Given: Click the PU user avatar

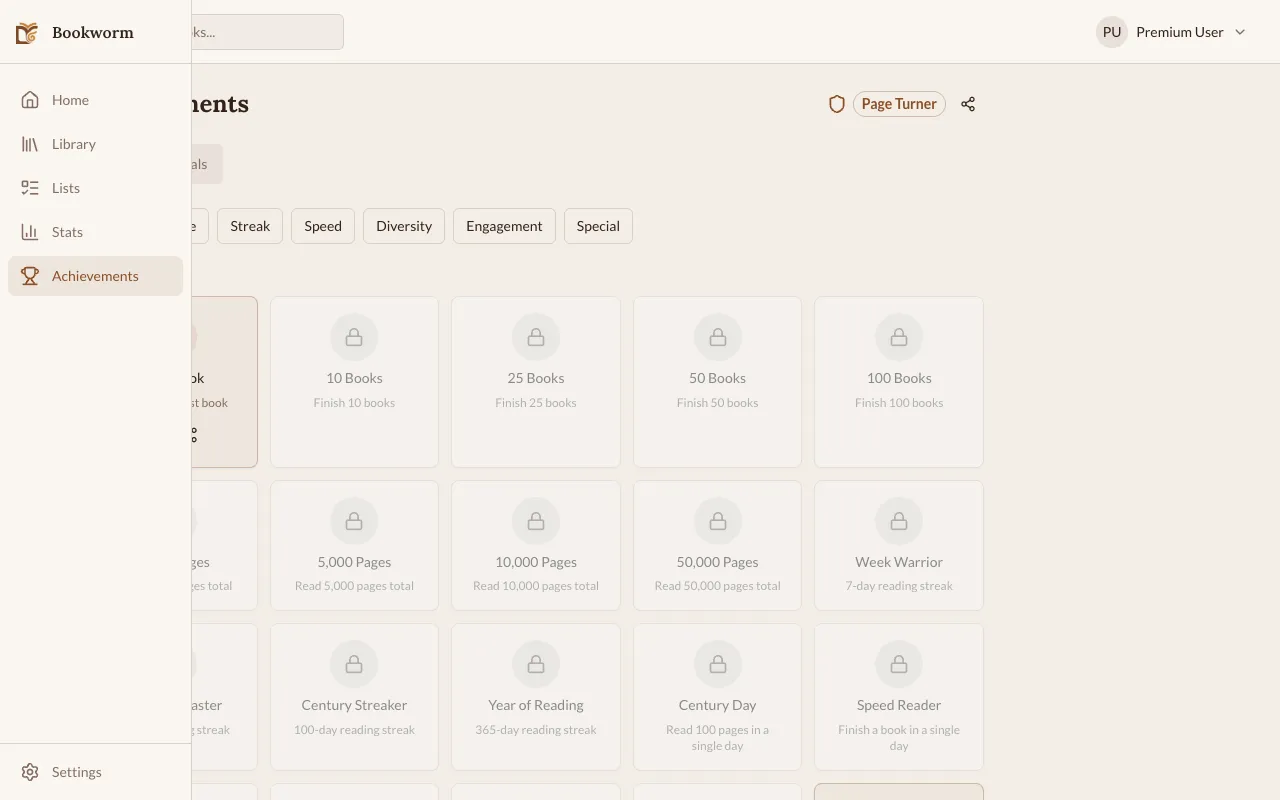Looking at the screenshot, I should pos(1112,32).
